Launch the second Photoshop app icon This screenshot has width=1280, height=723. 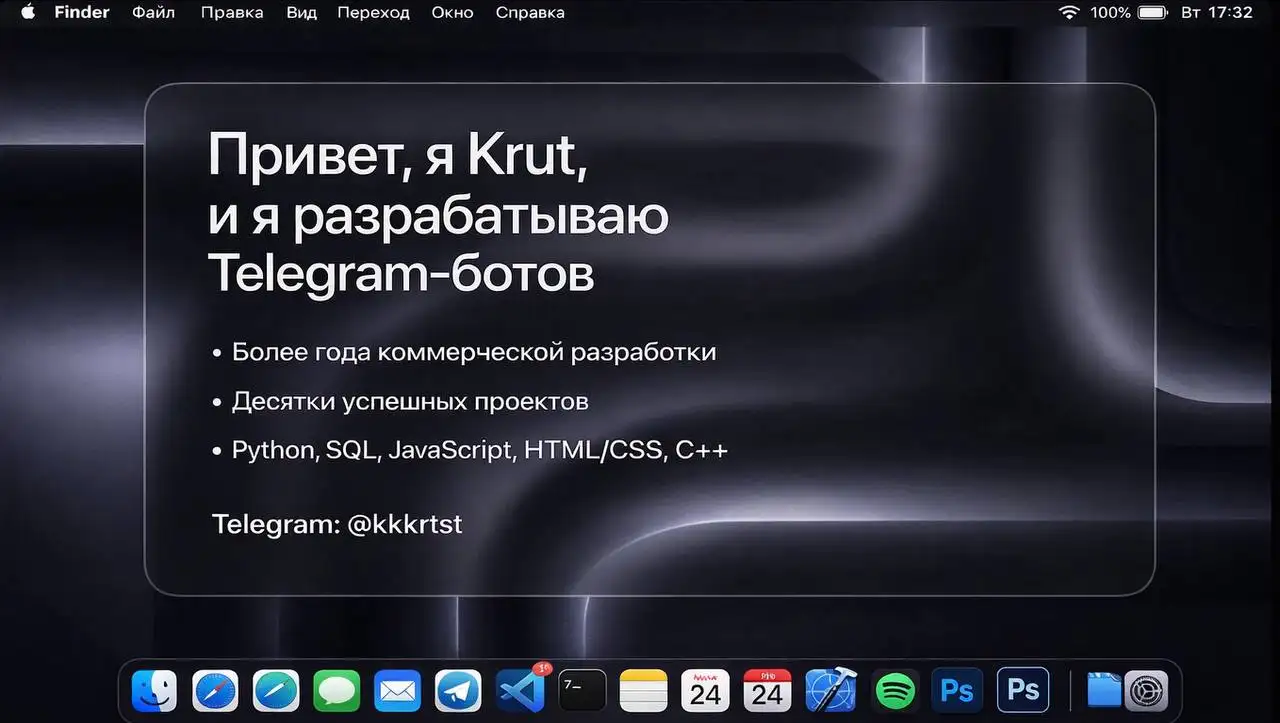point(1022,690)
